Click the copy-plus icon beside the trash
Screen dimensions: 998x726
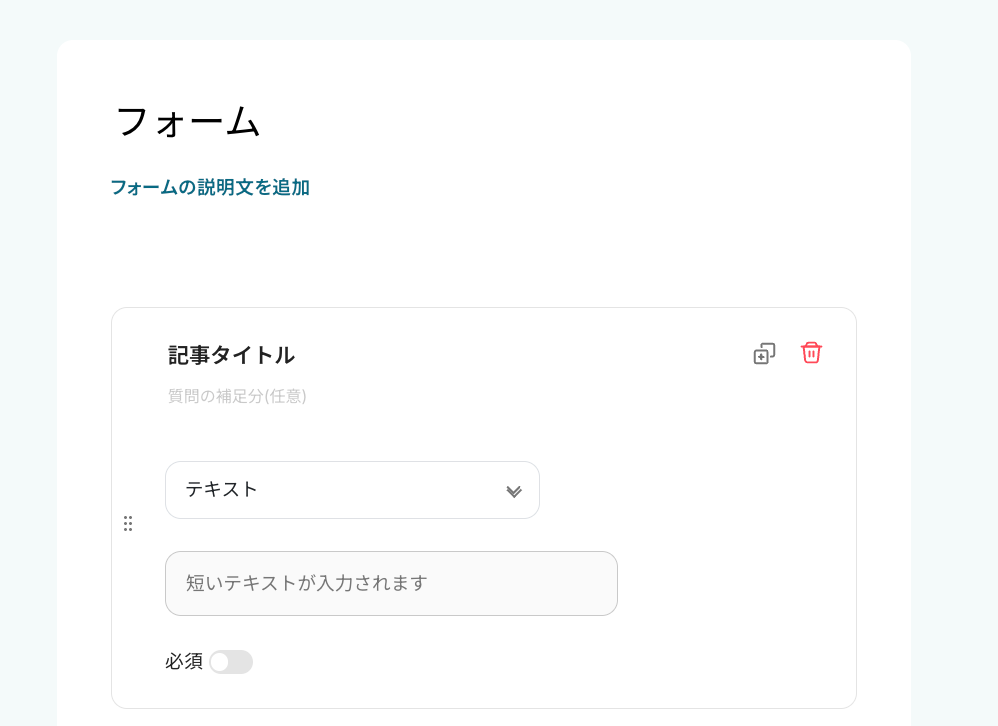[764, 354]
